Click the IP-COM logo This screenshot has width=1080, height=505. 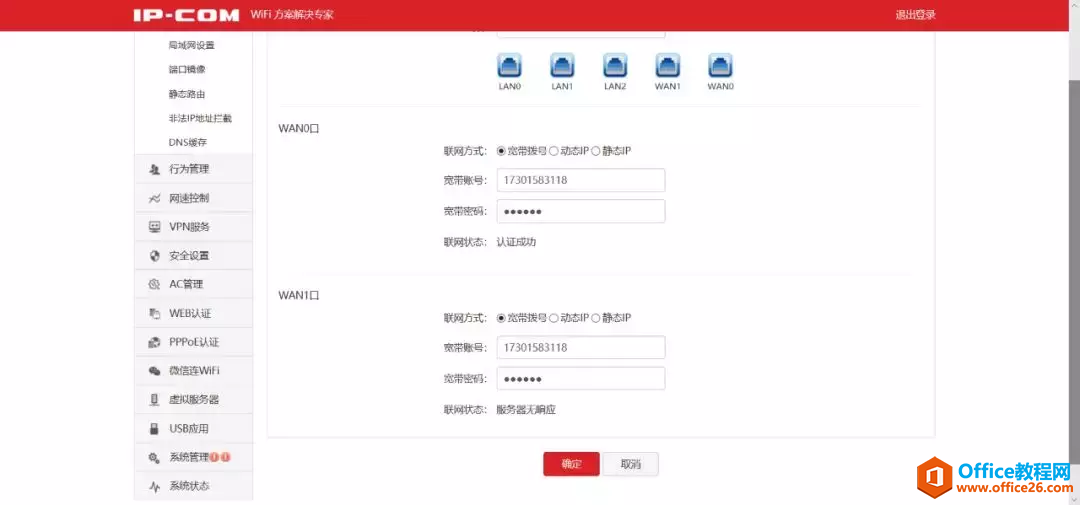pyautogui.click(x=186, y=15)
